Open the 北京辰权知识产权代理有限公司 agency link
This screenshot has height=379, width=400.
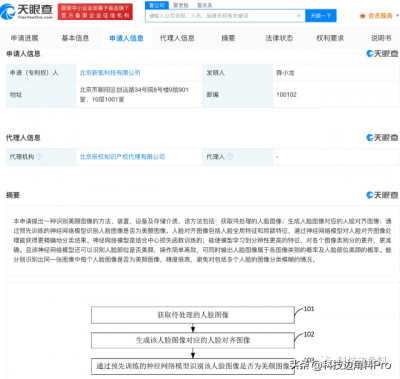(x=122, y=157)
